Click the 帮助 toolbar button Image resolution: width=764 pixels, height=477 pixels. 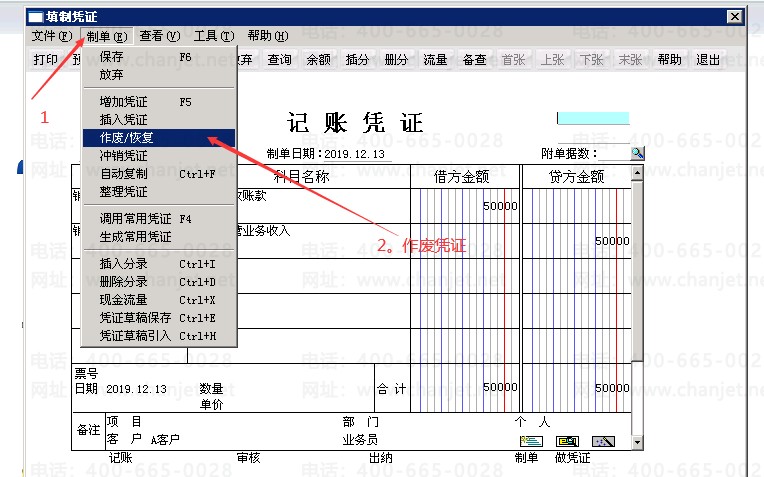click(x=669, y=60)
